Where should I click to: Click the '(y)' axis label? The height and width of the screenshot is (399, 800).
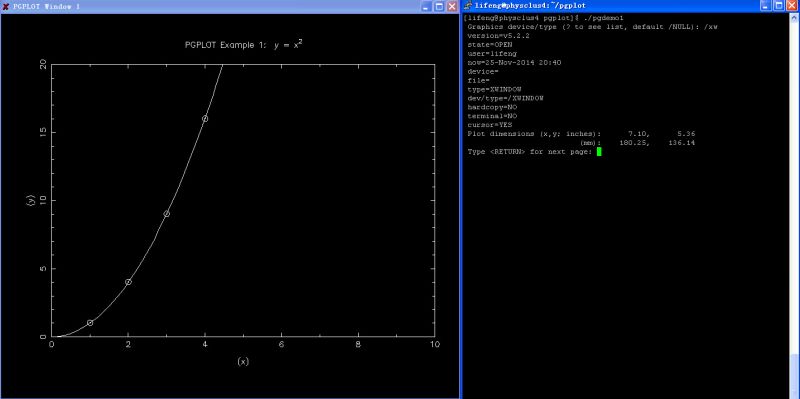coord(31,201)
